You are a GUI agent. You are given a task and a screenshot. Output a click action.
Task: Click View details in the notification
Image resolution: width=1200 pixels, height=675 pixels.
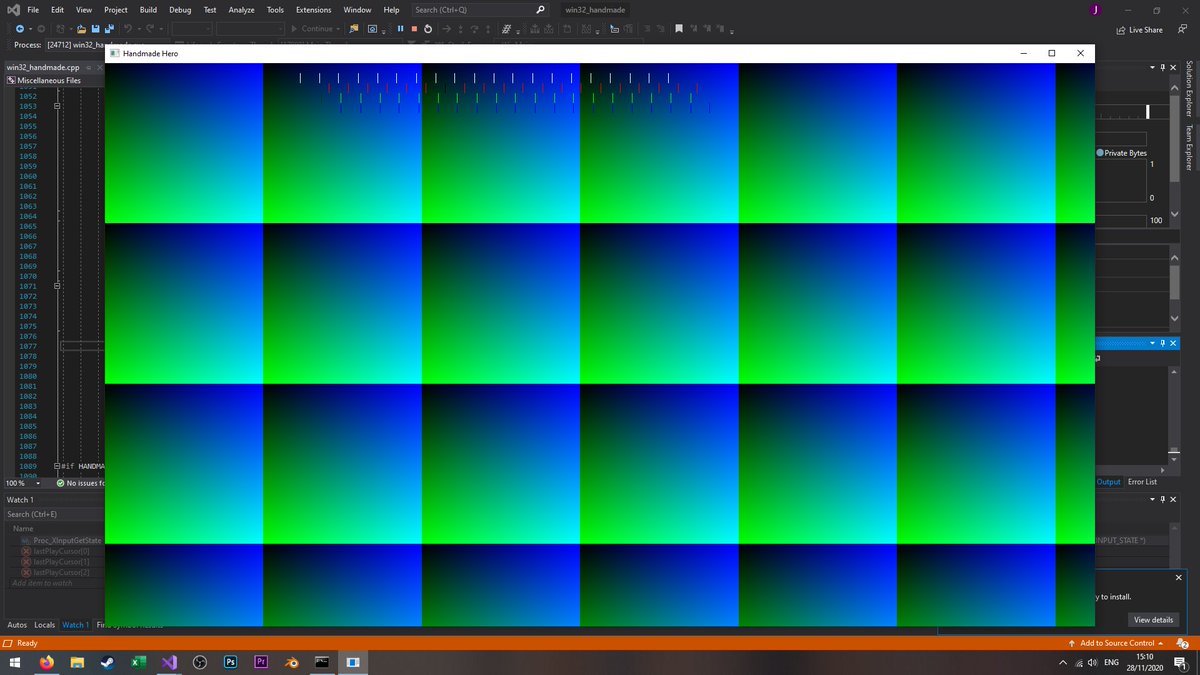tap(1153, 620)
